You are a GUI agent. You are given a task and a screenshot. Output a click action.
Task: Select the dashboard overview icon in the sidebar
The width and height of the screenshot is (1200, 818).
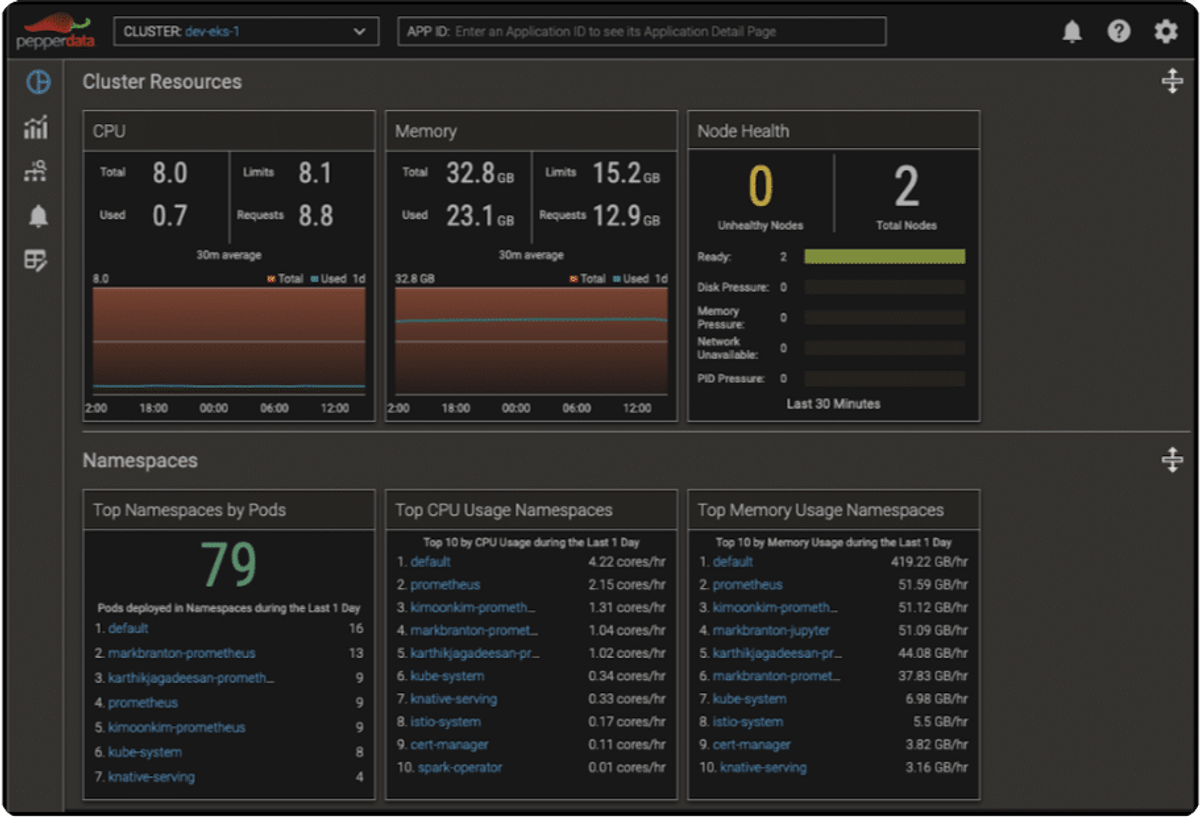tap(37, 82)
